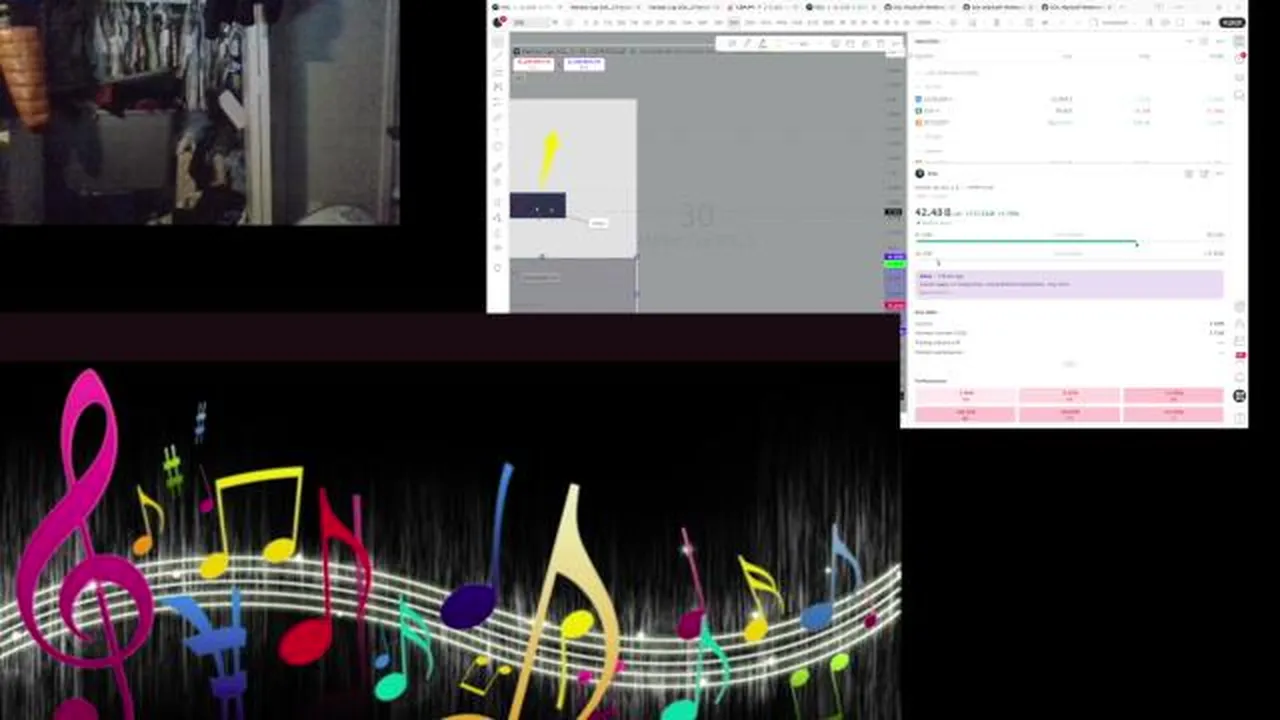
Task: Open the details panel more options menu
Action: [x=1220, y=173]
